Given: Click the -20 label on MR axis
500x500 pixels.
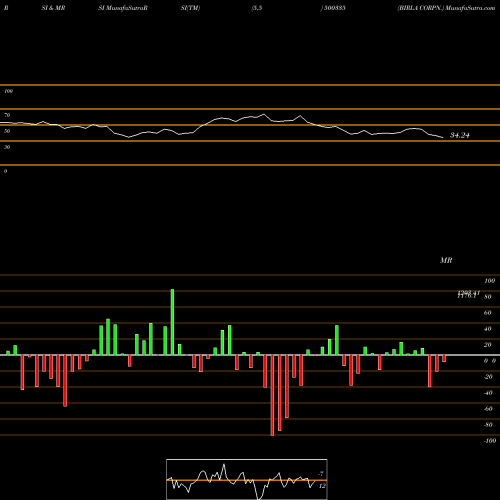Looking at the screenshot, I should 488,377.
